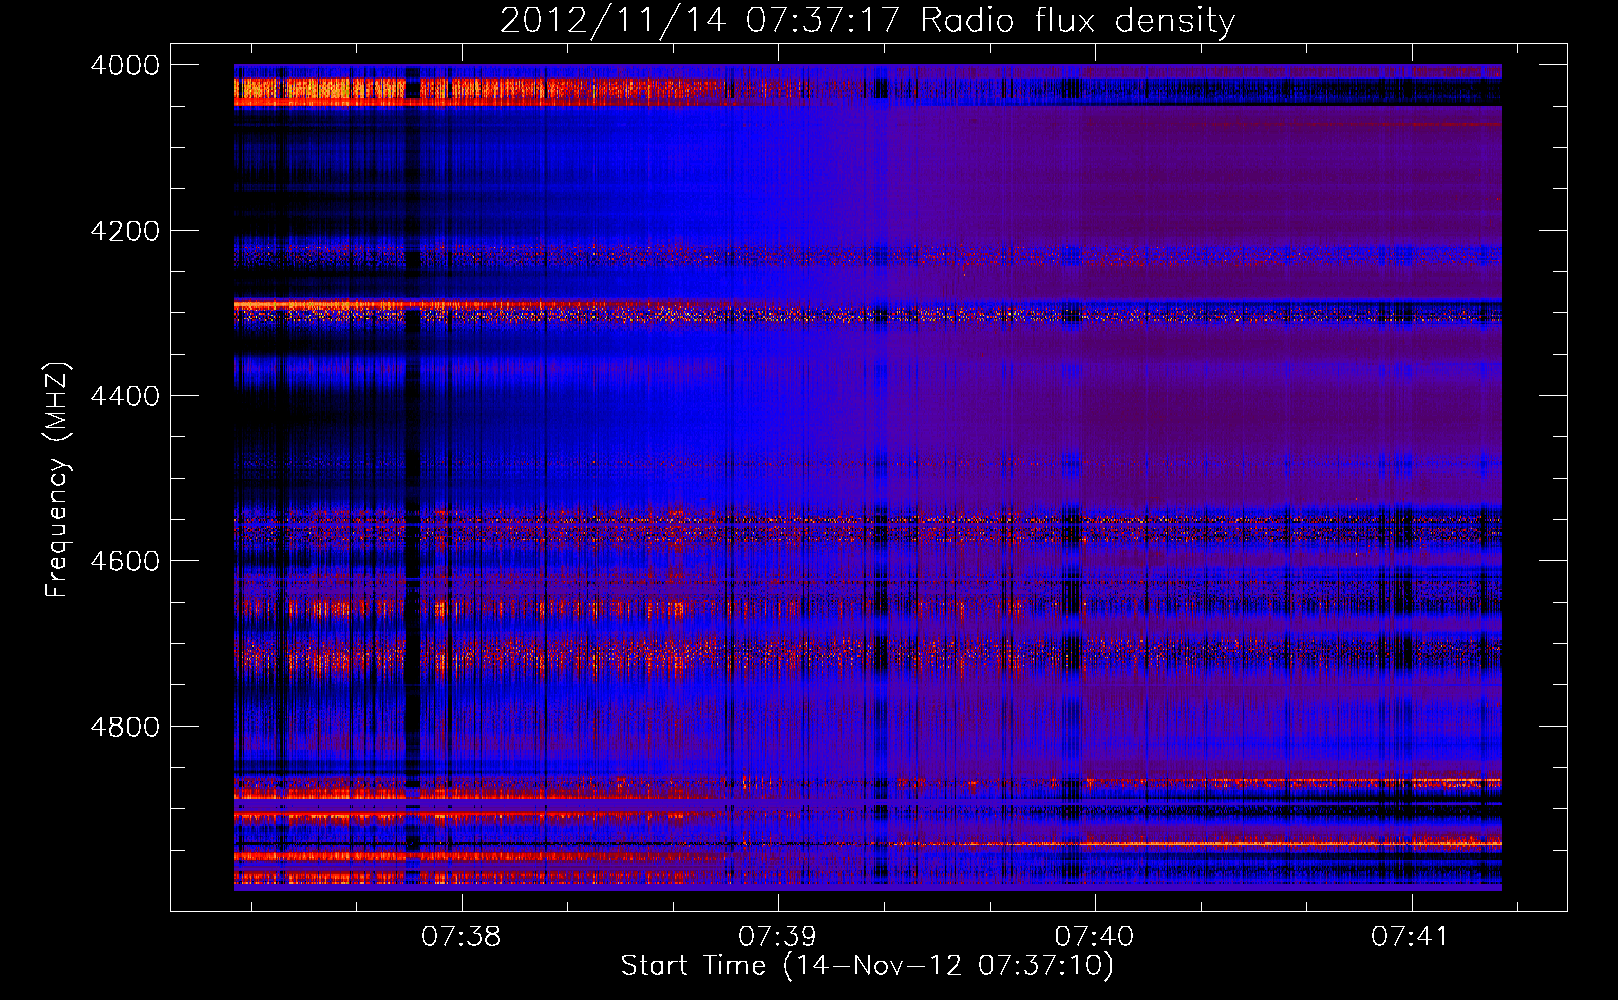Click the 'Start Time (14-Nov-12 07:37:10)' axis label
The image size is (1618, 1000).
[x=867, y=966]
